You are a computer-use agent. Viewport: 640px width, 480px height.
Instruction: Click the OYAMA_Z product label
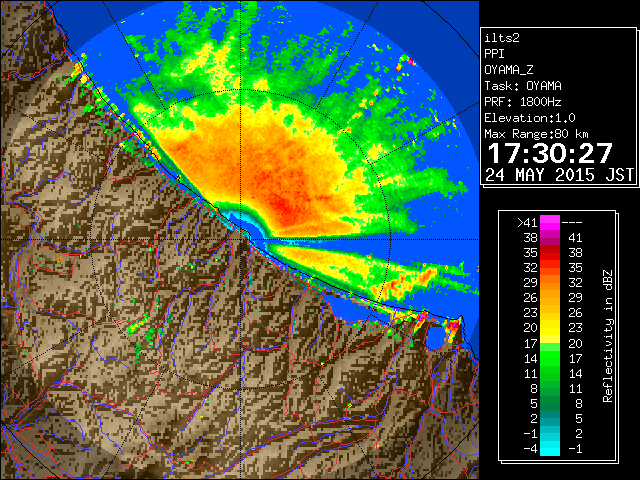coord(509,70)
